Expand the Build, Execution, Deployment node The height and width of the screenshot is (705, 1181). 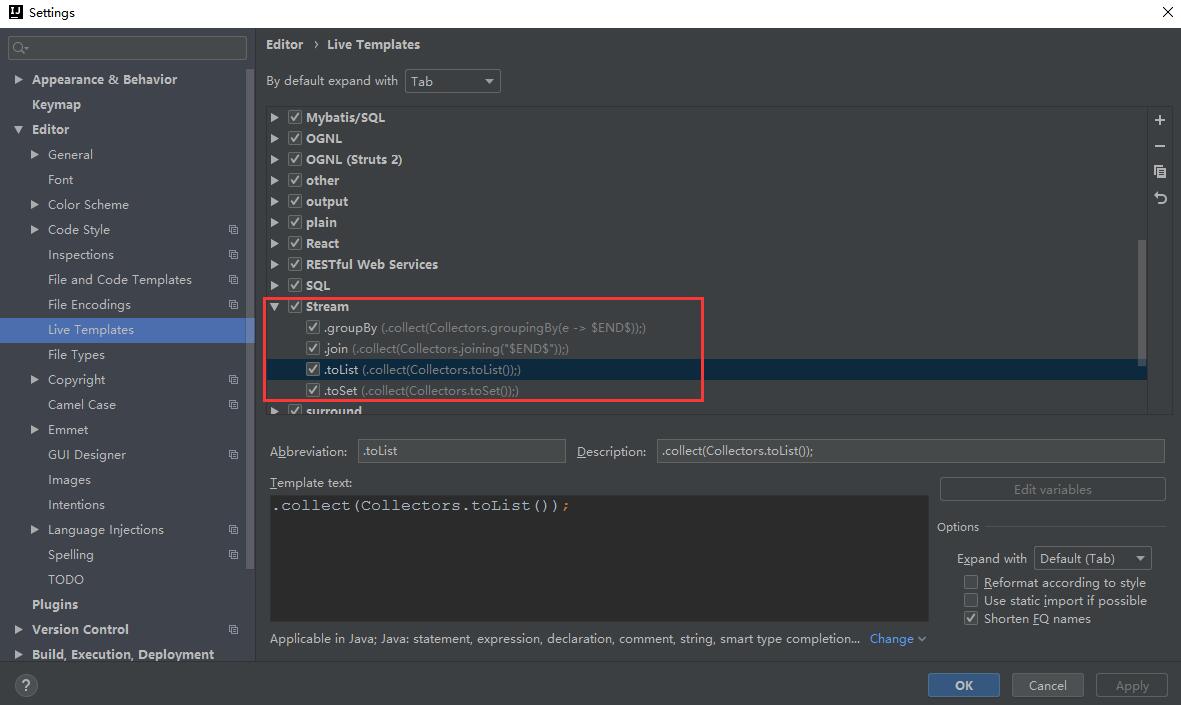pyautogui.click(x=19, y=655)
